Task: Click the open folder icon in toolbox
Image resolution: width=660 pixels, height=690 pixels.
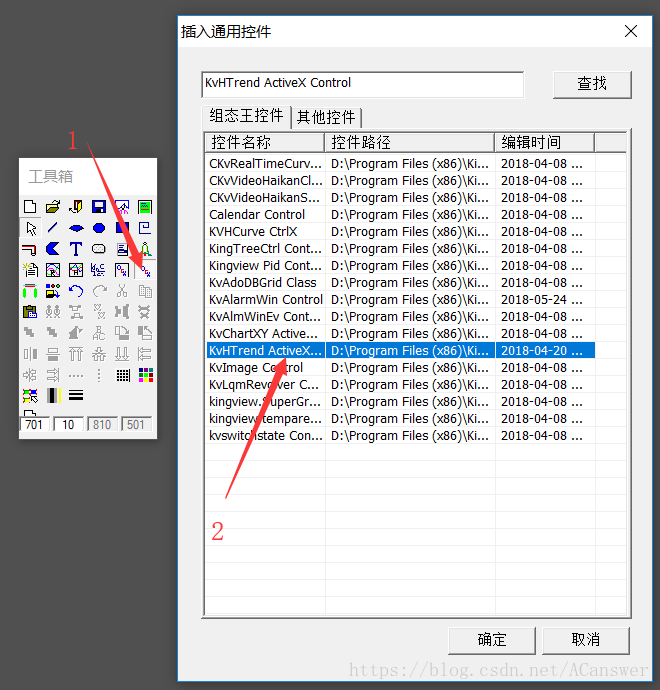Action: coord(53,206)
